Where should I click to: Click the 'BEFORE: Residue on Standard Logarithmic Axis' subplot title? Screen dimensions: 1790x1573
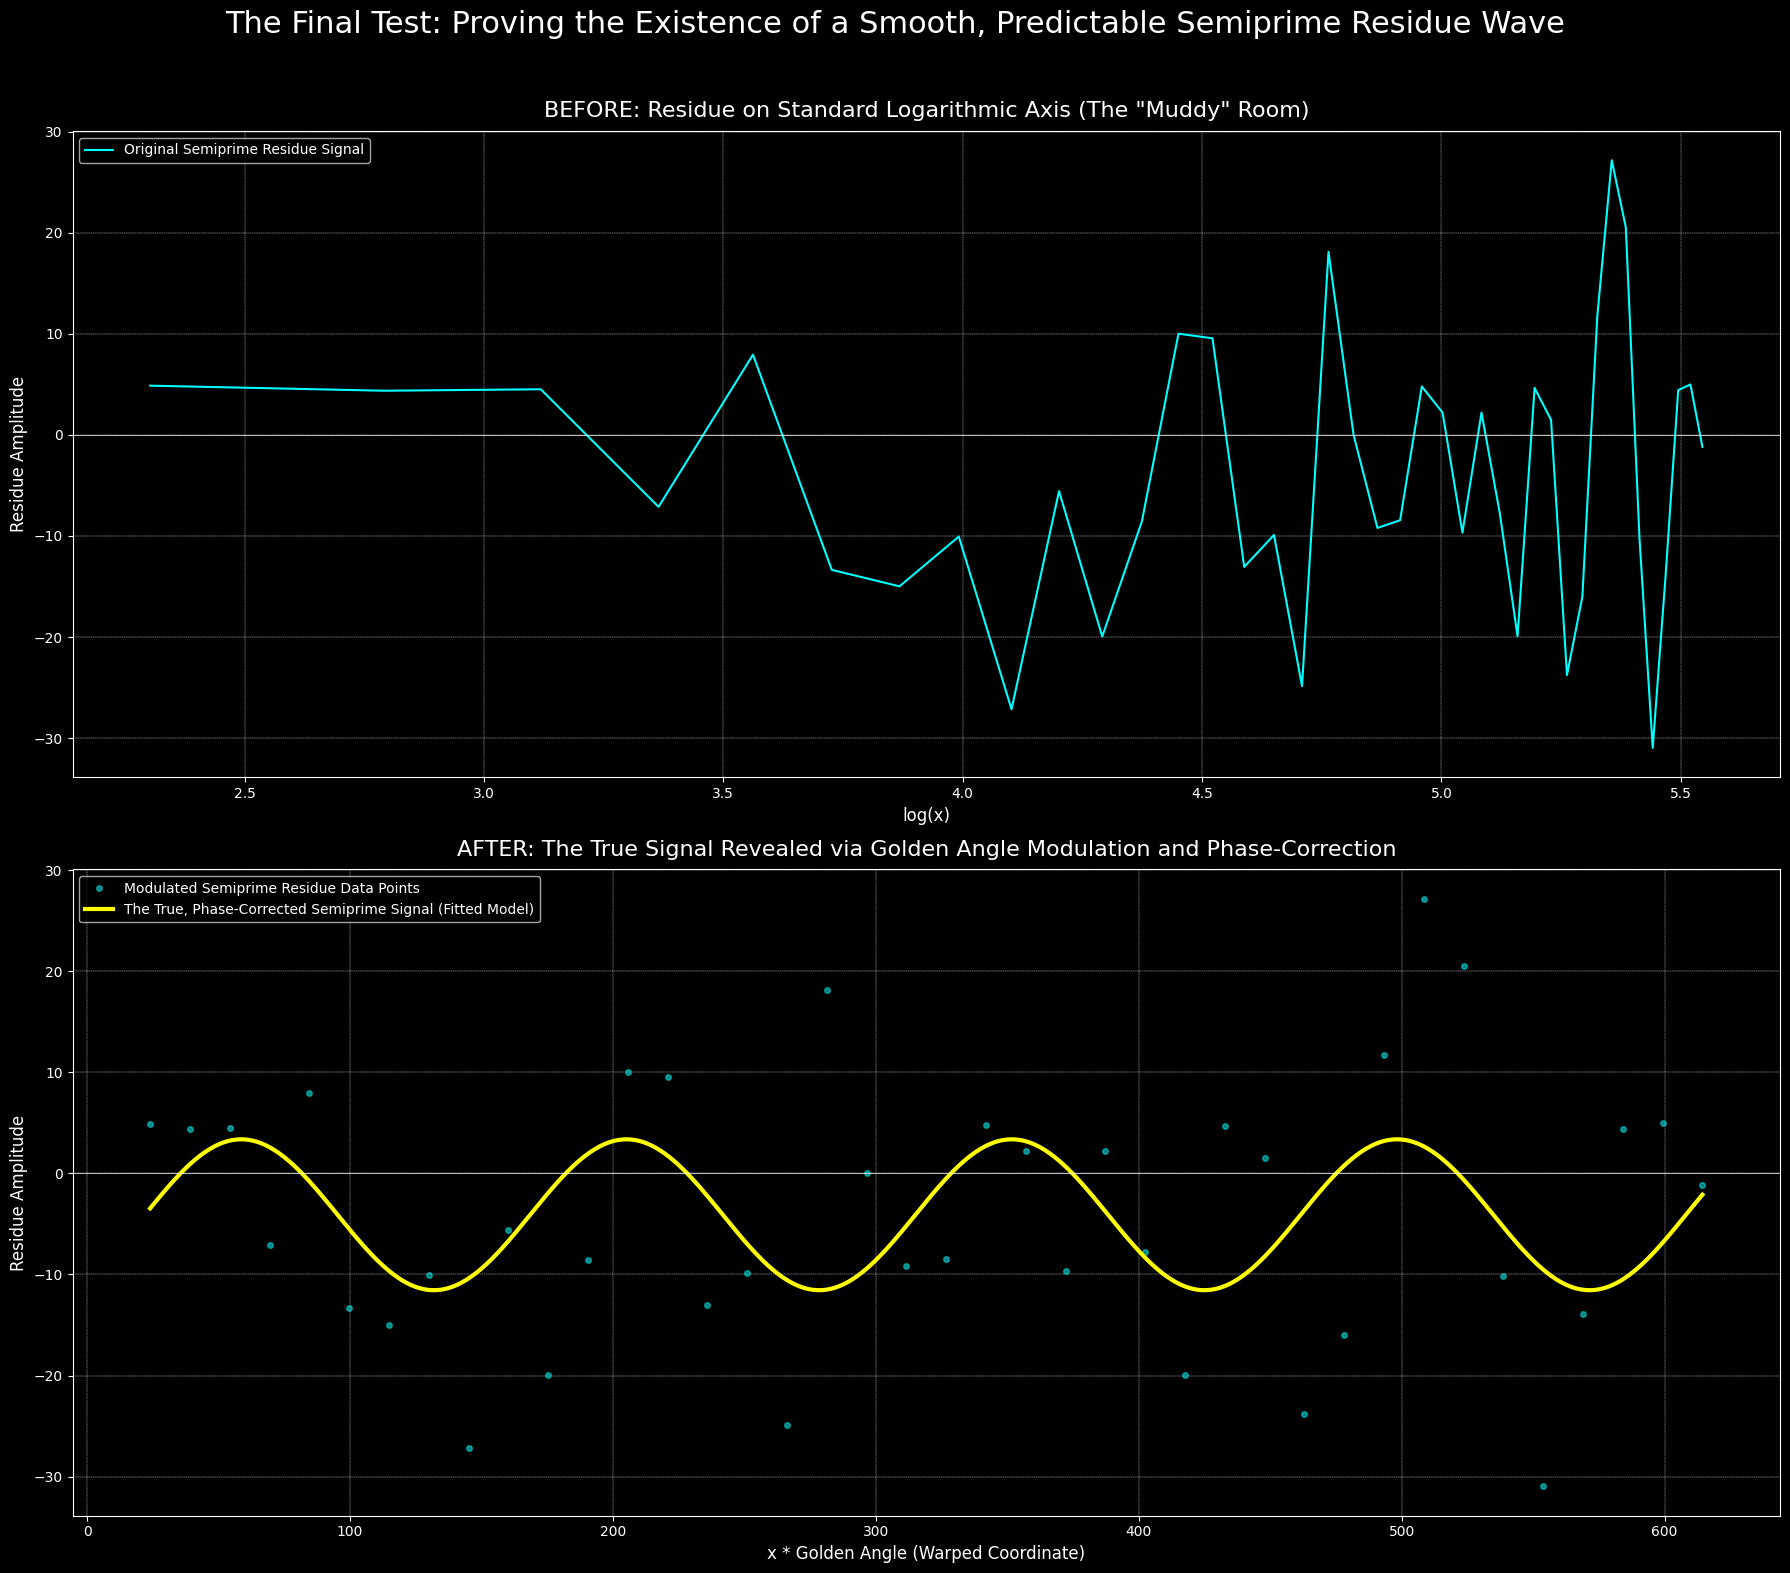926,110
